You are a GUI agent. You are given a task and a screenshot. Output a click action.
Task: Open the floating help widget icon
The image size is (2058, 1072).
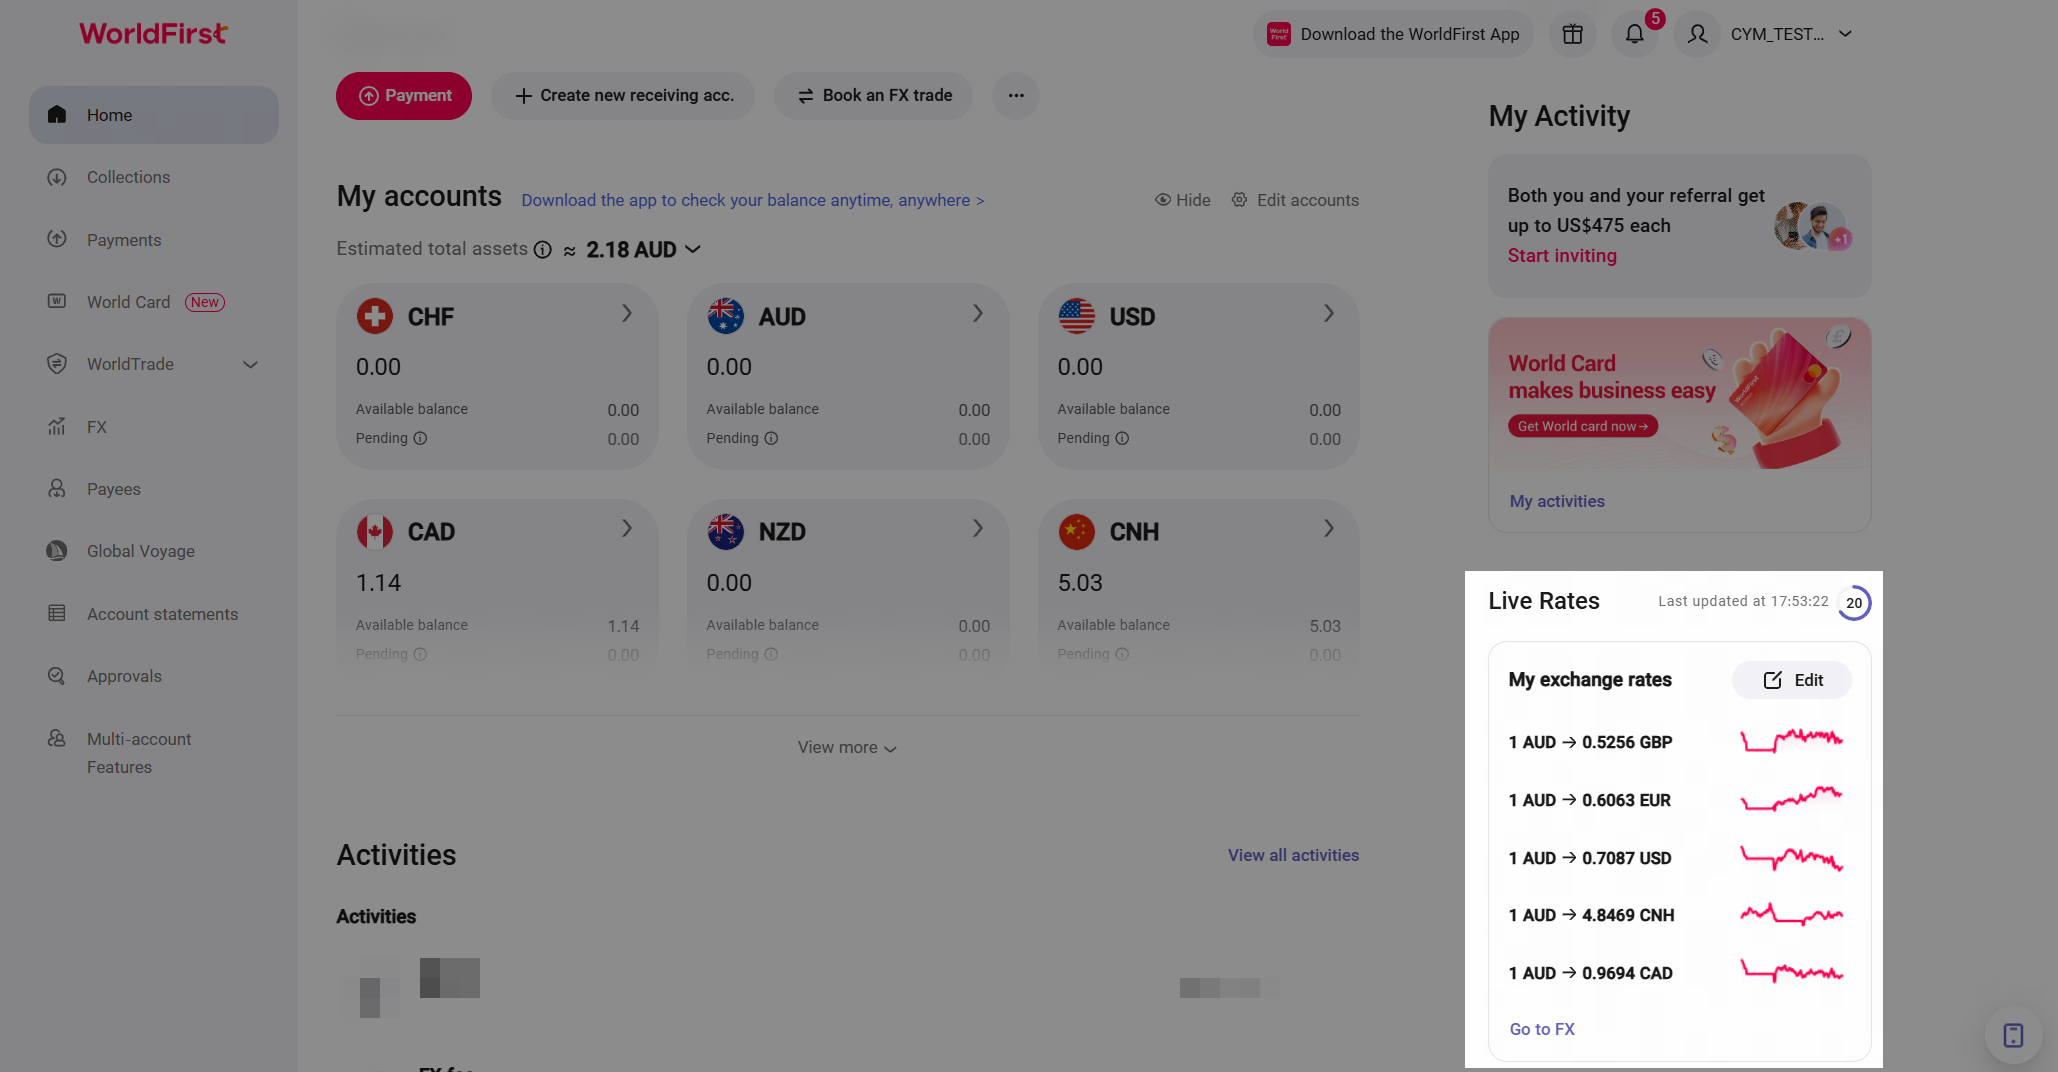tap(2013, 1035)
